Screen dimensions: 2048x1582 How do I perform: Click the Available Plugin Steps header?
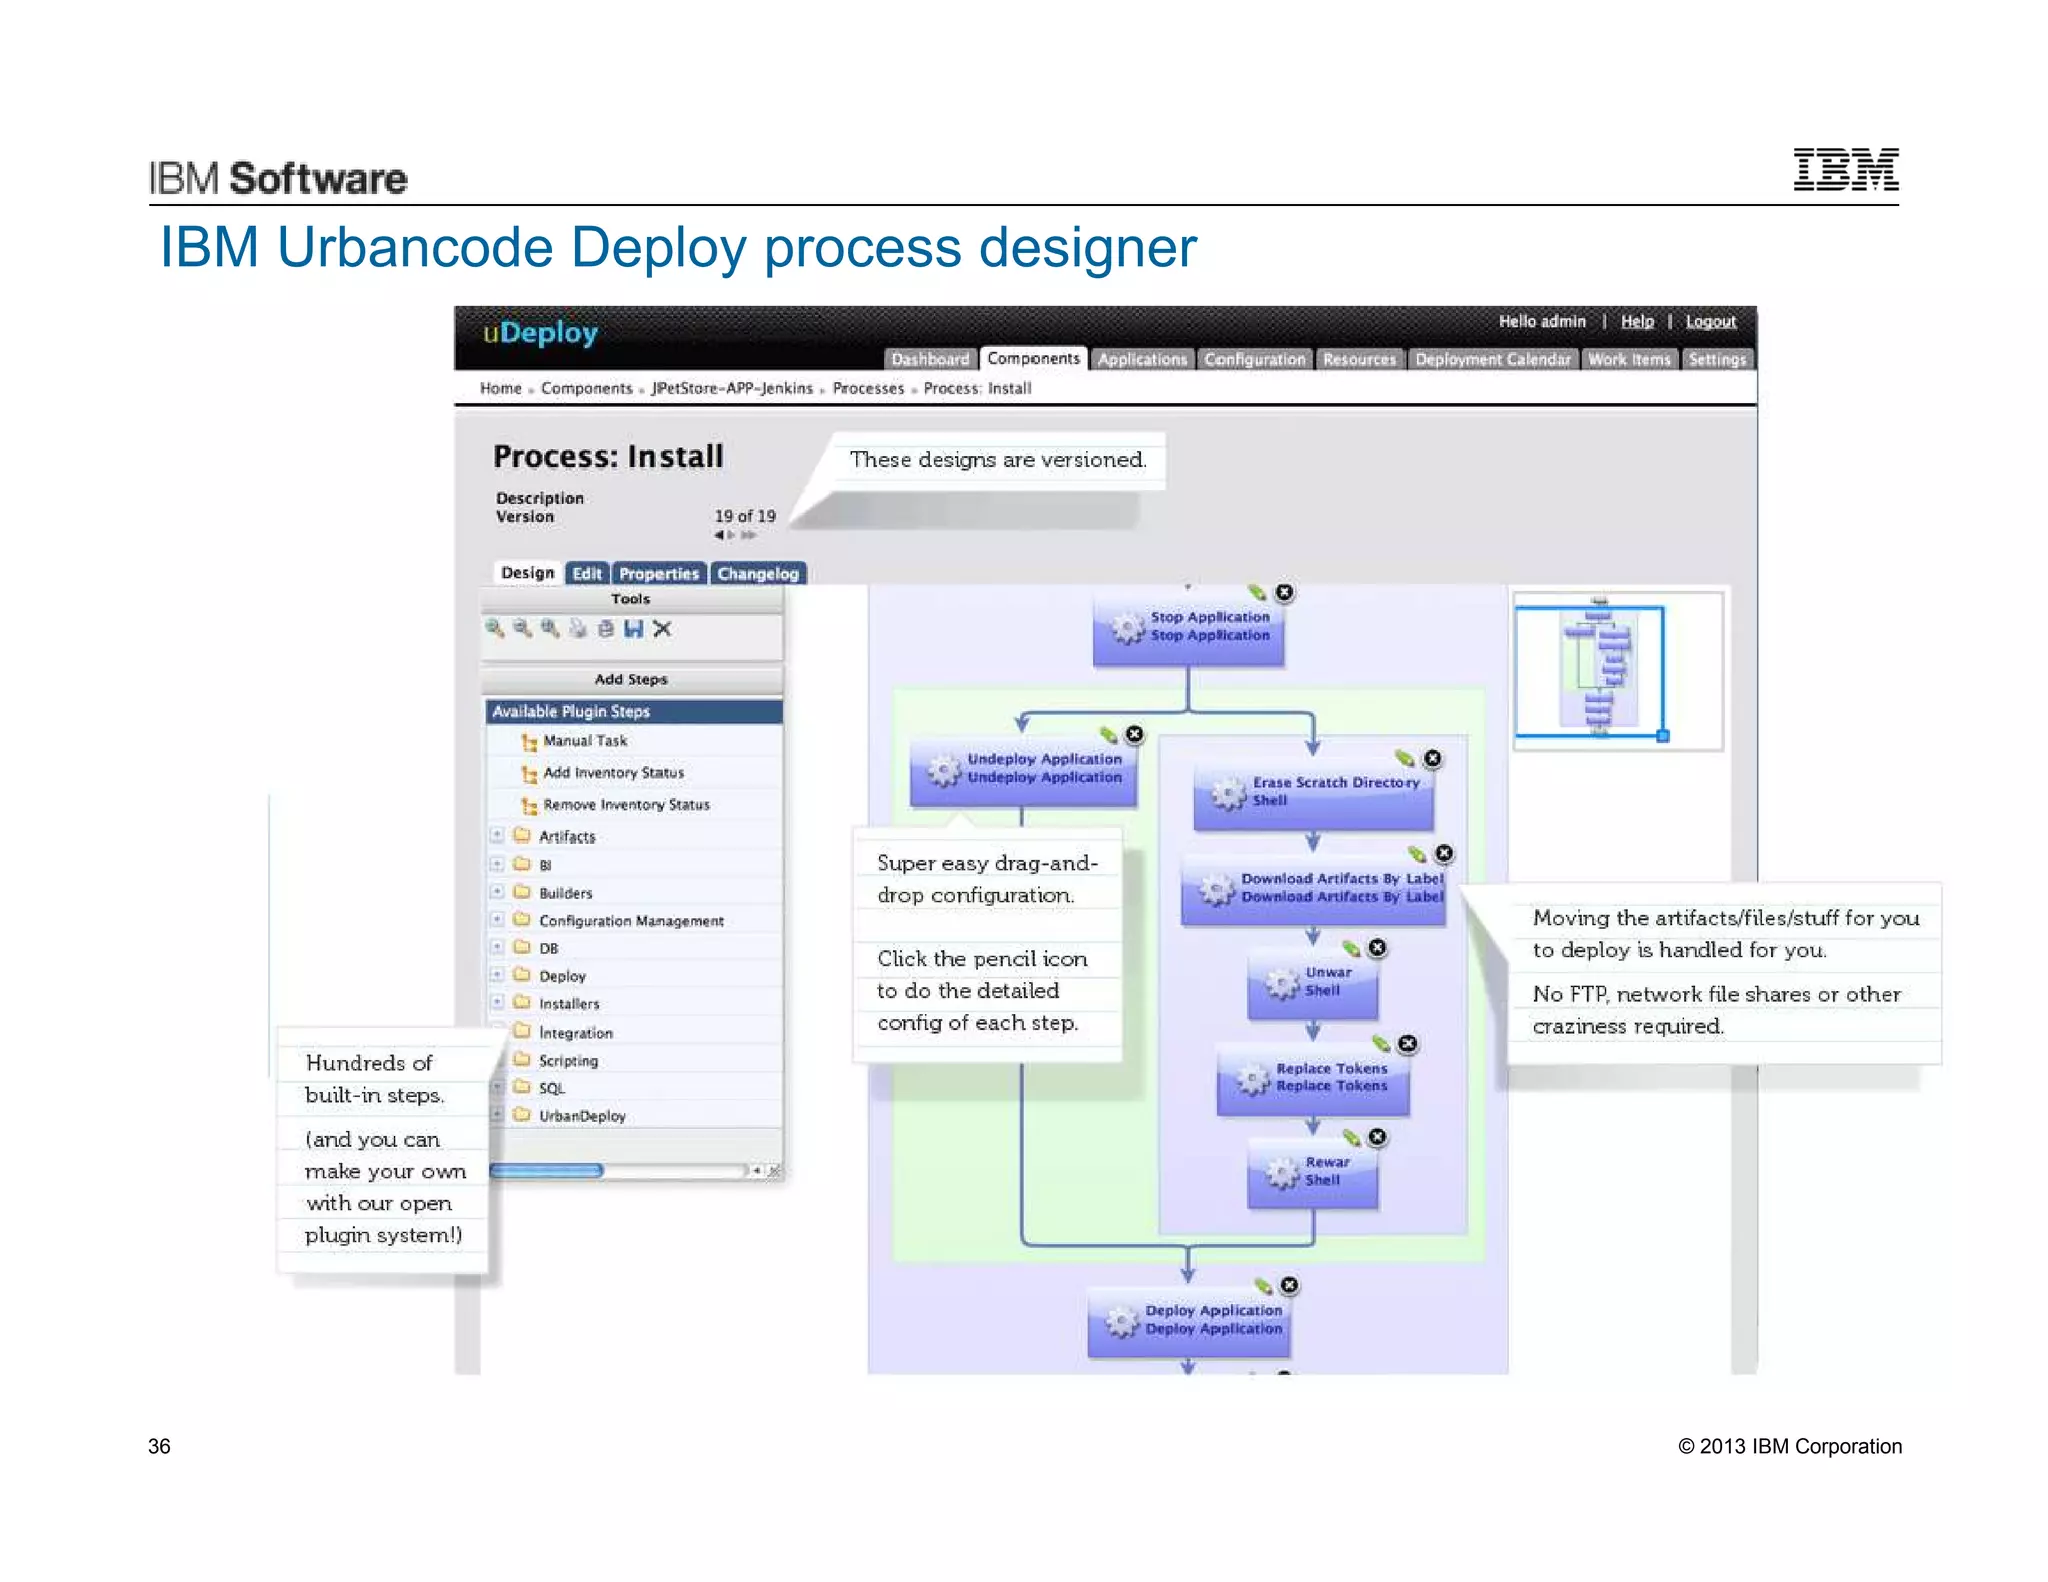634,712
